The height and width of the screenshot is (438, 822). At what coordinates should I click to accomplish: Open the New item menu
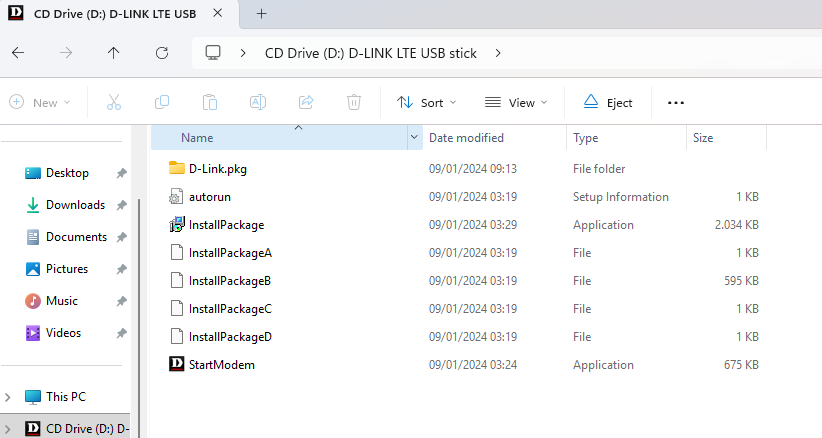(40, 102)
